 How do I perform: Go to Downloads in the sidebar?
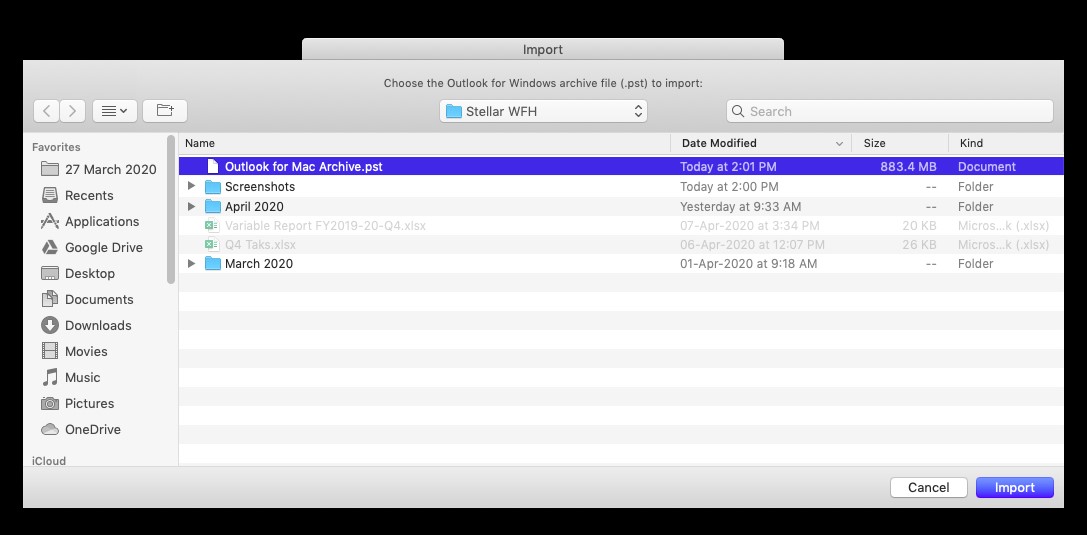98,325
